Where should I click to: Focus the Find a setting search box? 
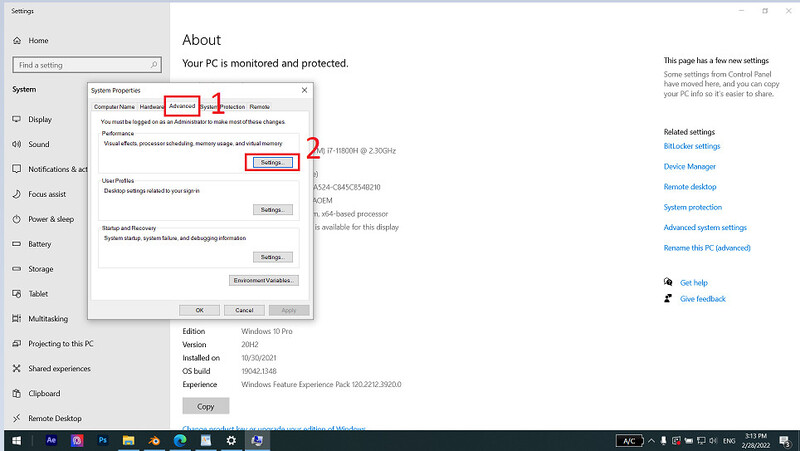coord(87,65)
